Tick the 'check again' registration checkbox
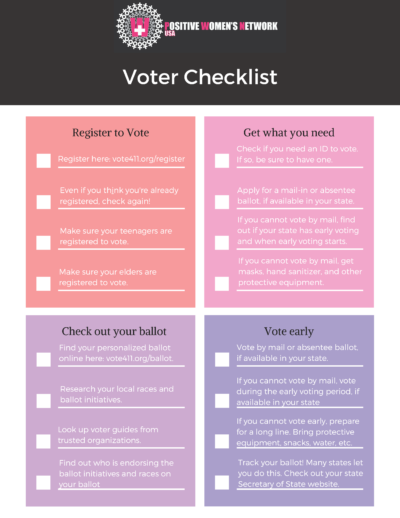This screenshot has height=518, width=400. point(44,202)
